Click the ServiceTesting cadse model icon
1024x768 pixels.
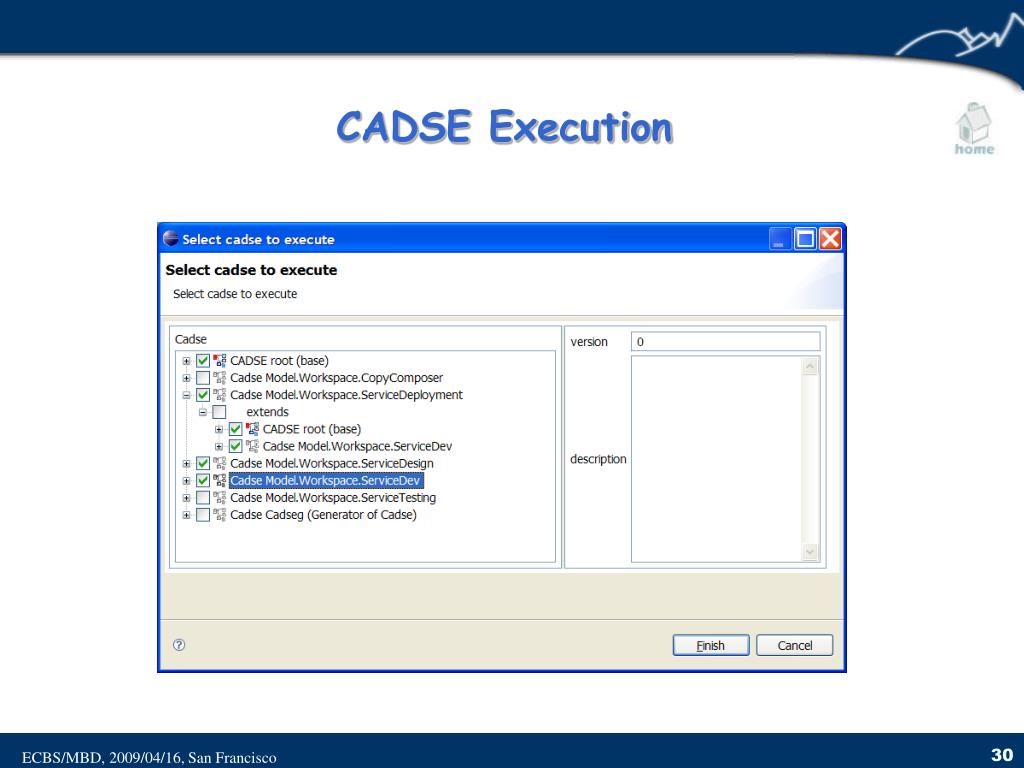(219, 498)
